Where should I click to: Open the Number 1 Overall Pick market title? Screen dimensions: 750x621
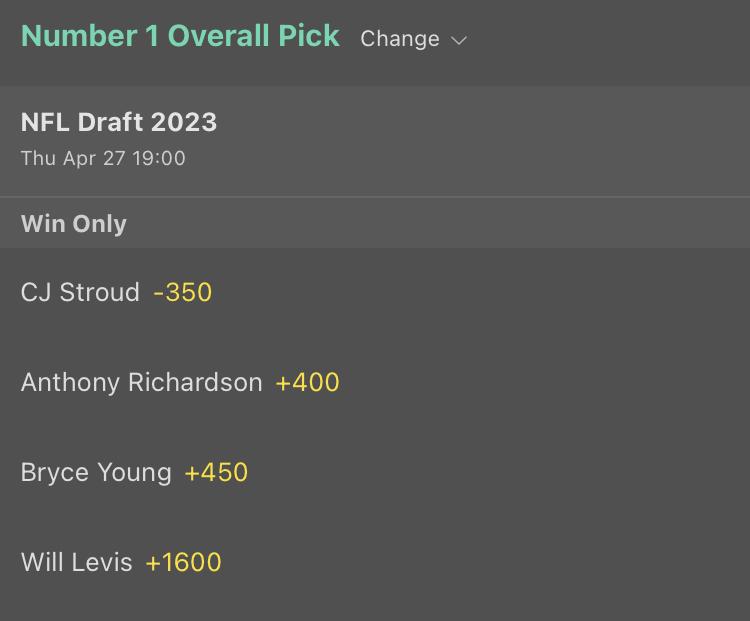(180, 36)
